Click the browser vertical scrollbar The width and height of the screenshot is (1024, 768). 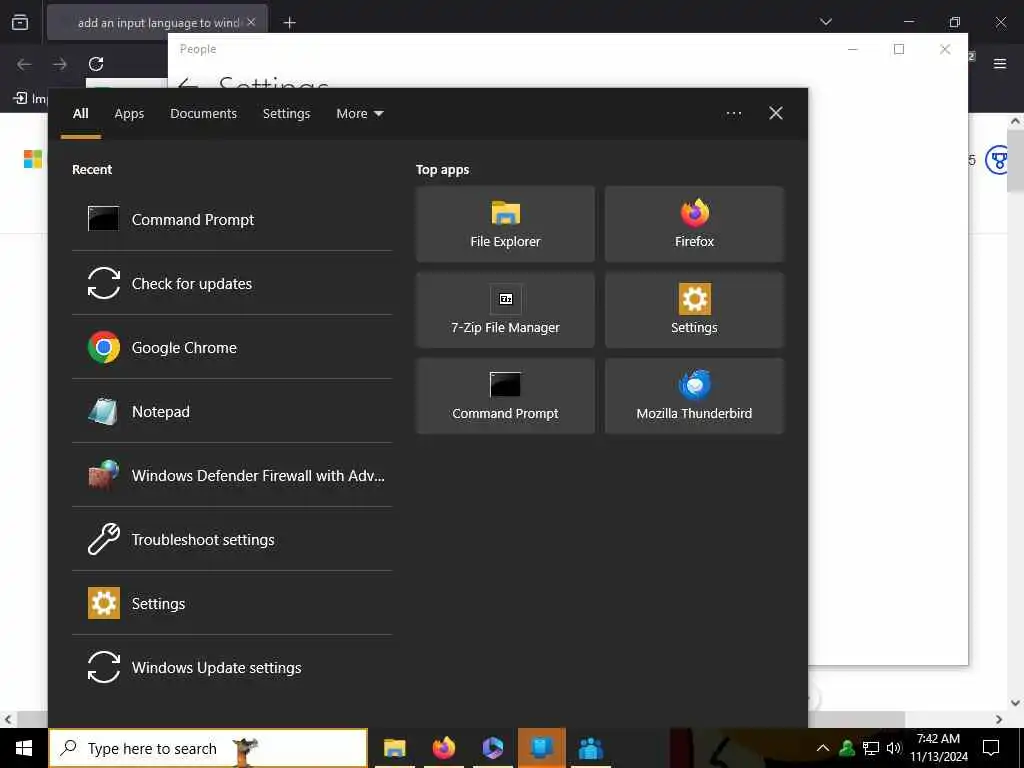[1015, 160]
